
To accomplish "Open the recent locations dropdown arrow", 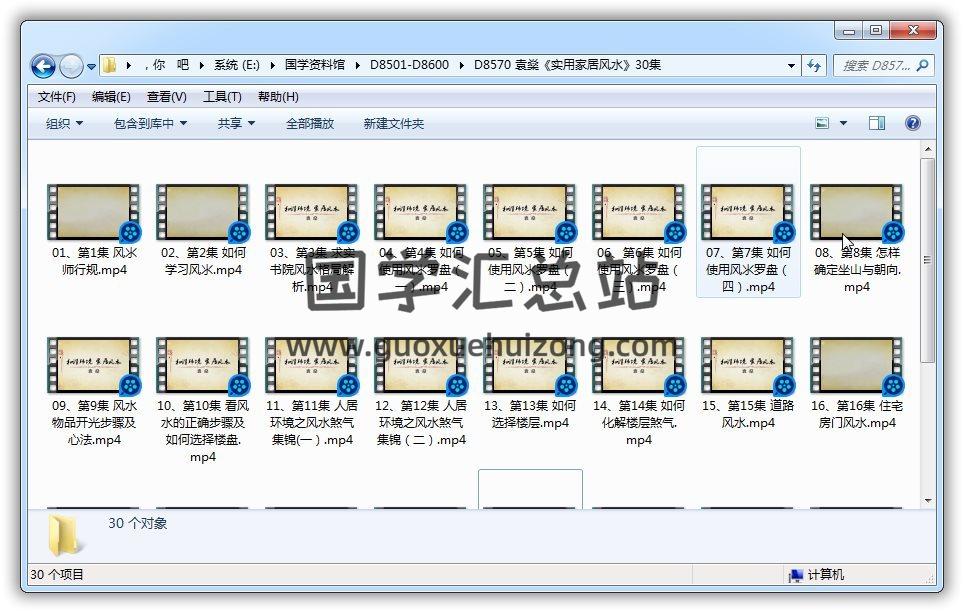I will [91, 66].
